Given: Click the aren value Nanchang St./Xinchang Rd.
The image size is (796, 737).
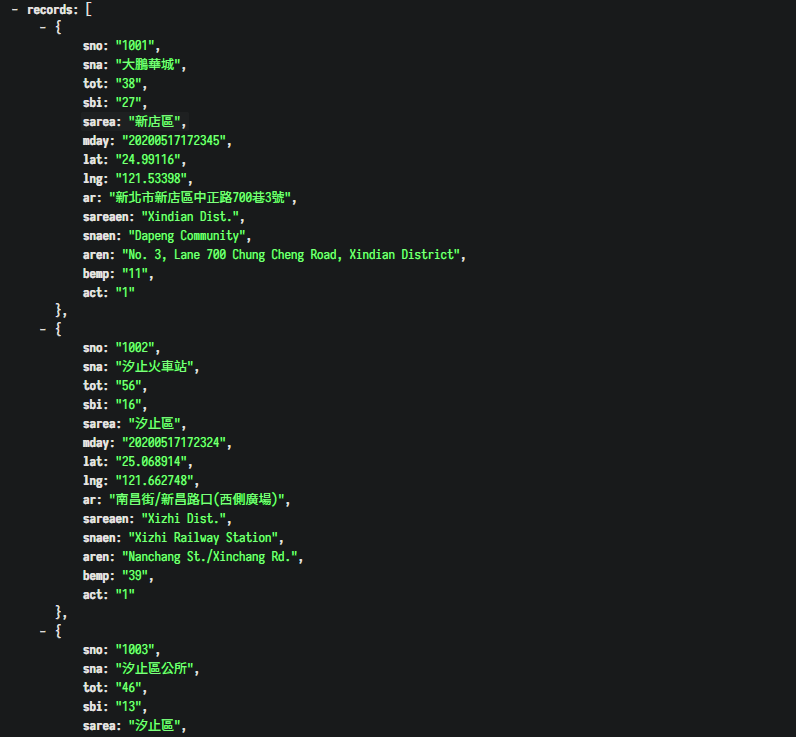Looking at the screenshot, I should point(210,557).
